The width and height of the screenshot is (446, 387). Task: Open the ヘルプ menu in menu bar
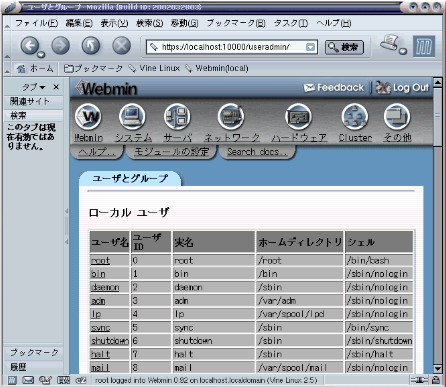tap(334, 23)
